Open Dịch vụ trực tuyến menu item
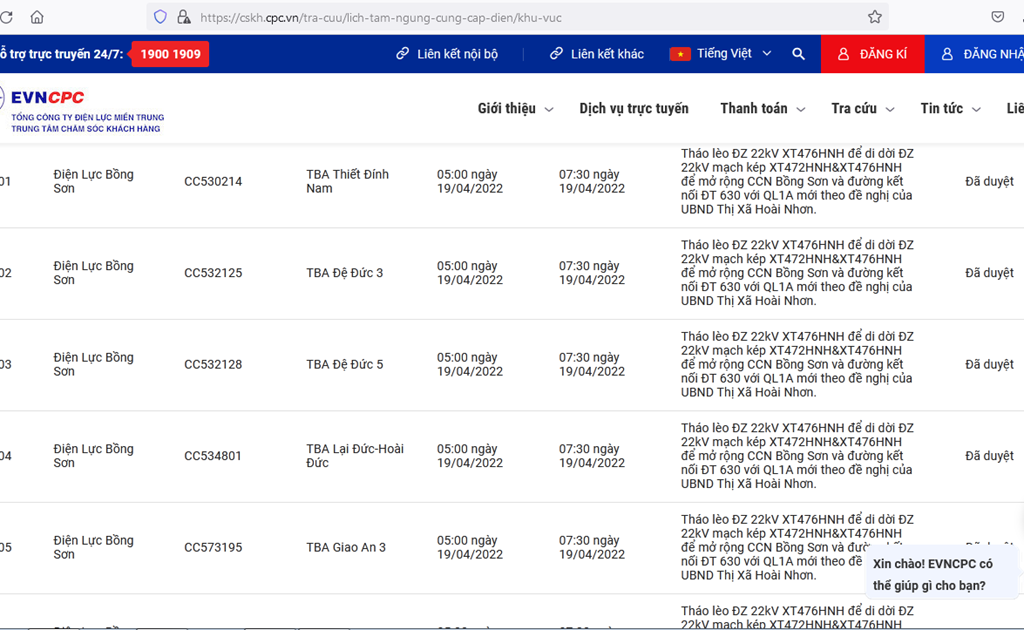This screenshot has width=1024, height=630. (633, 108)
